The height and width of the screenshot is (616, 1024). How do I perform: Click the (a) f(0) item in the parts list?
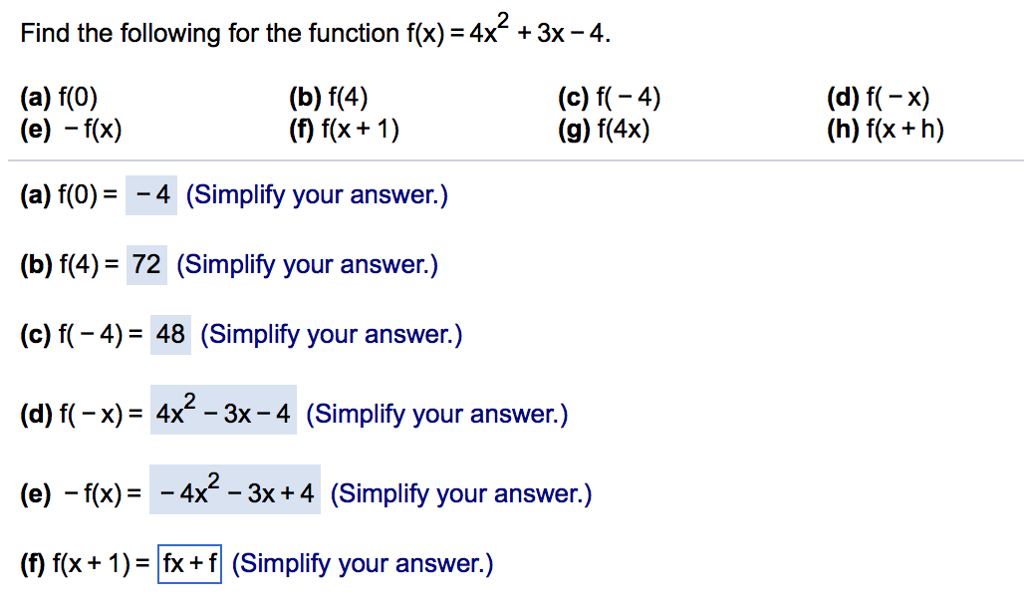click(x=59, y=97)
